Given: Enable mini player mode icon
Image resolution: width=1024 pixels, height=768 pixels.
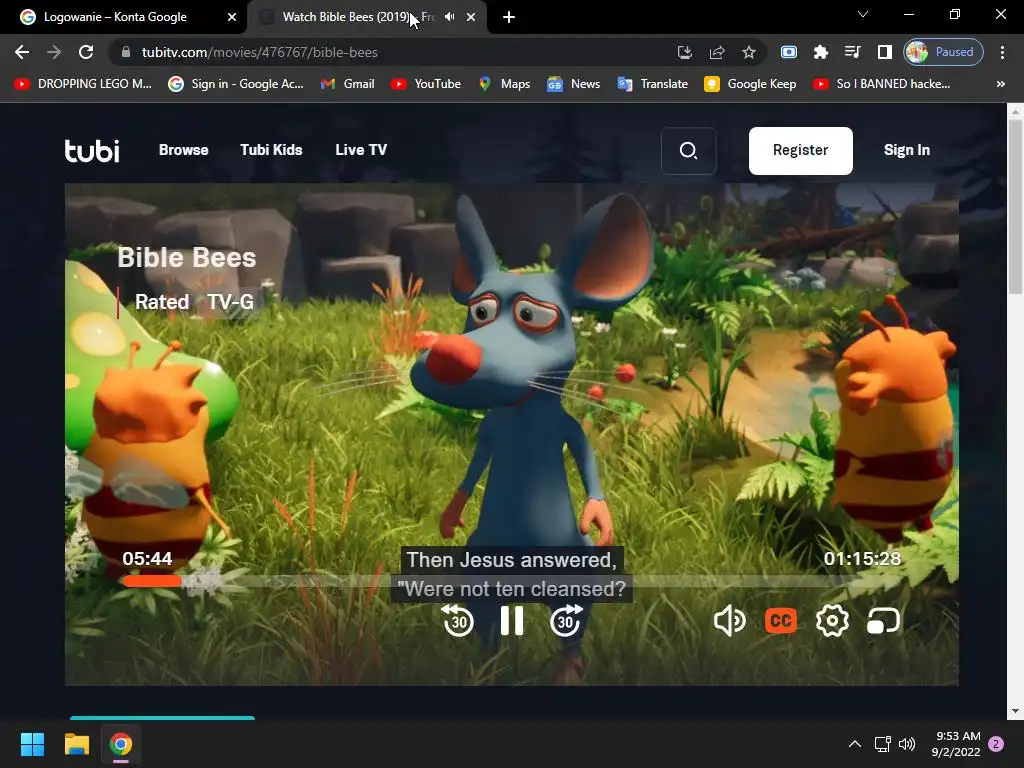Looking at the screenshot, I should click(x=884, y=620).
